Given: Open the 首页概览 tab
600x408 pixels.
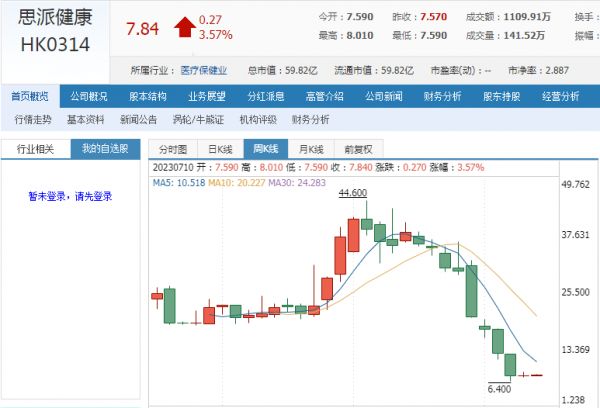Looking at the screenshot, I should (30, 97).
